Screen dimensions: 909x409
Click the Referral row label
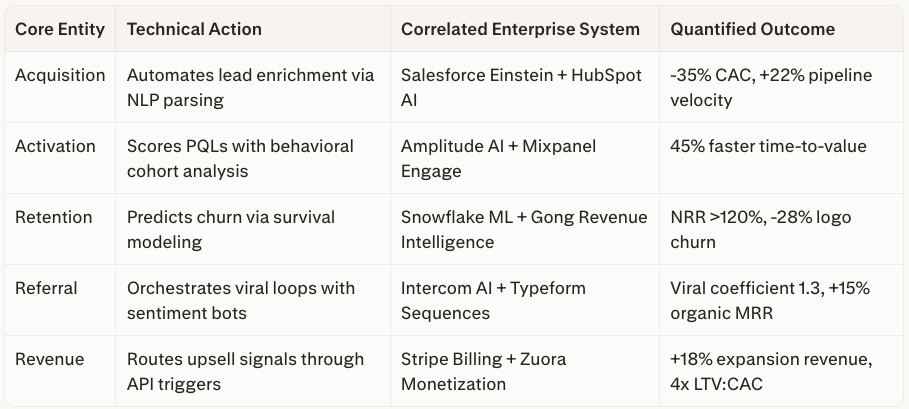pos(49,288)
